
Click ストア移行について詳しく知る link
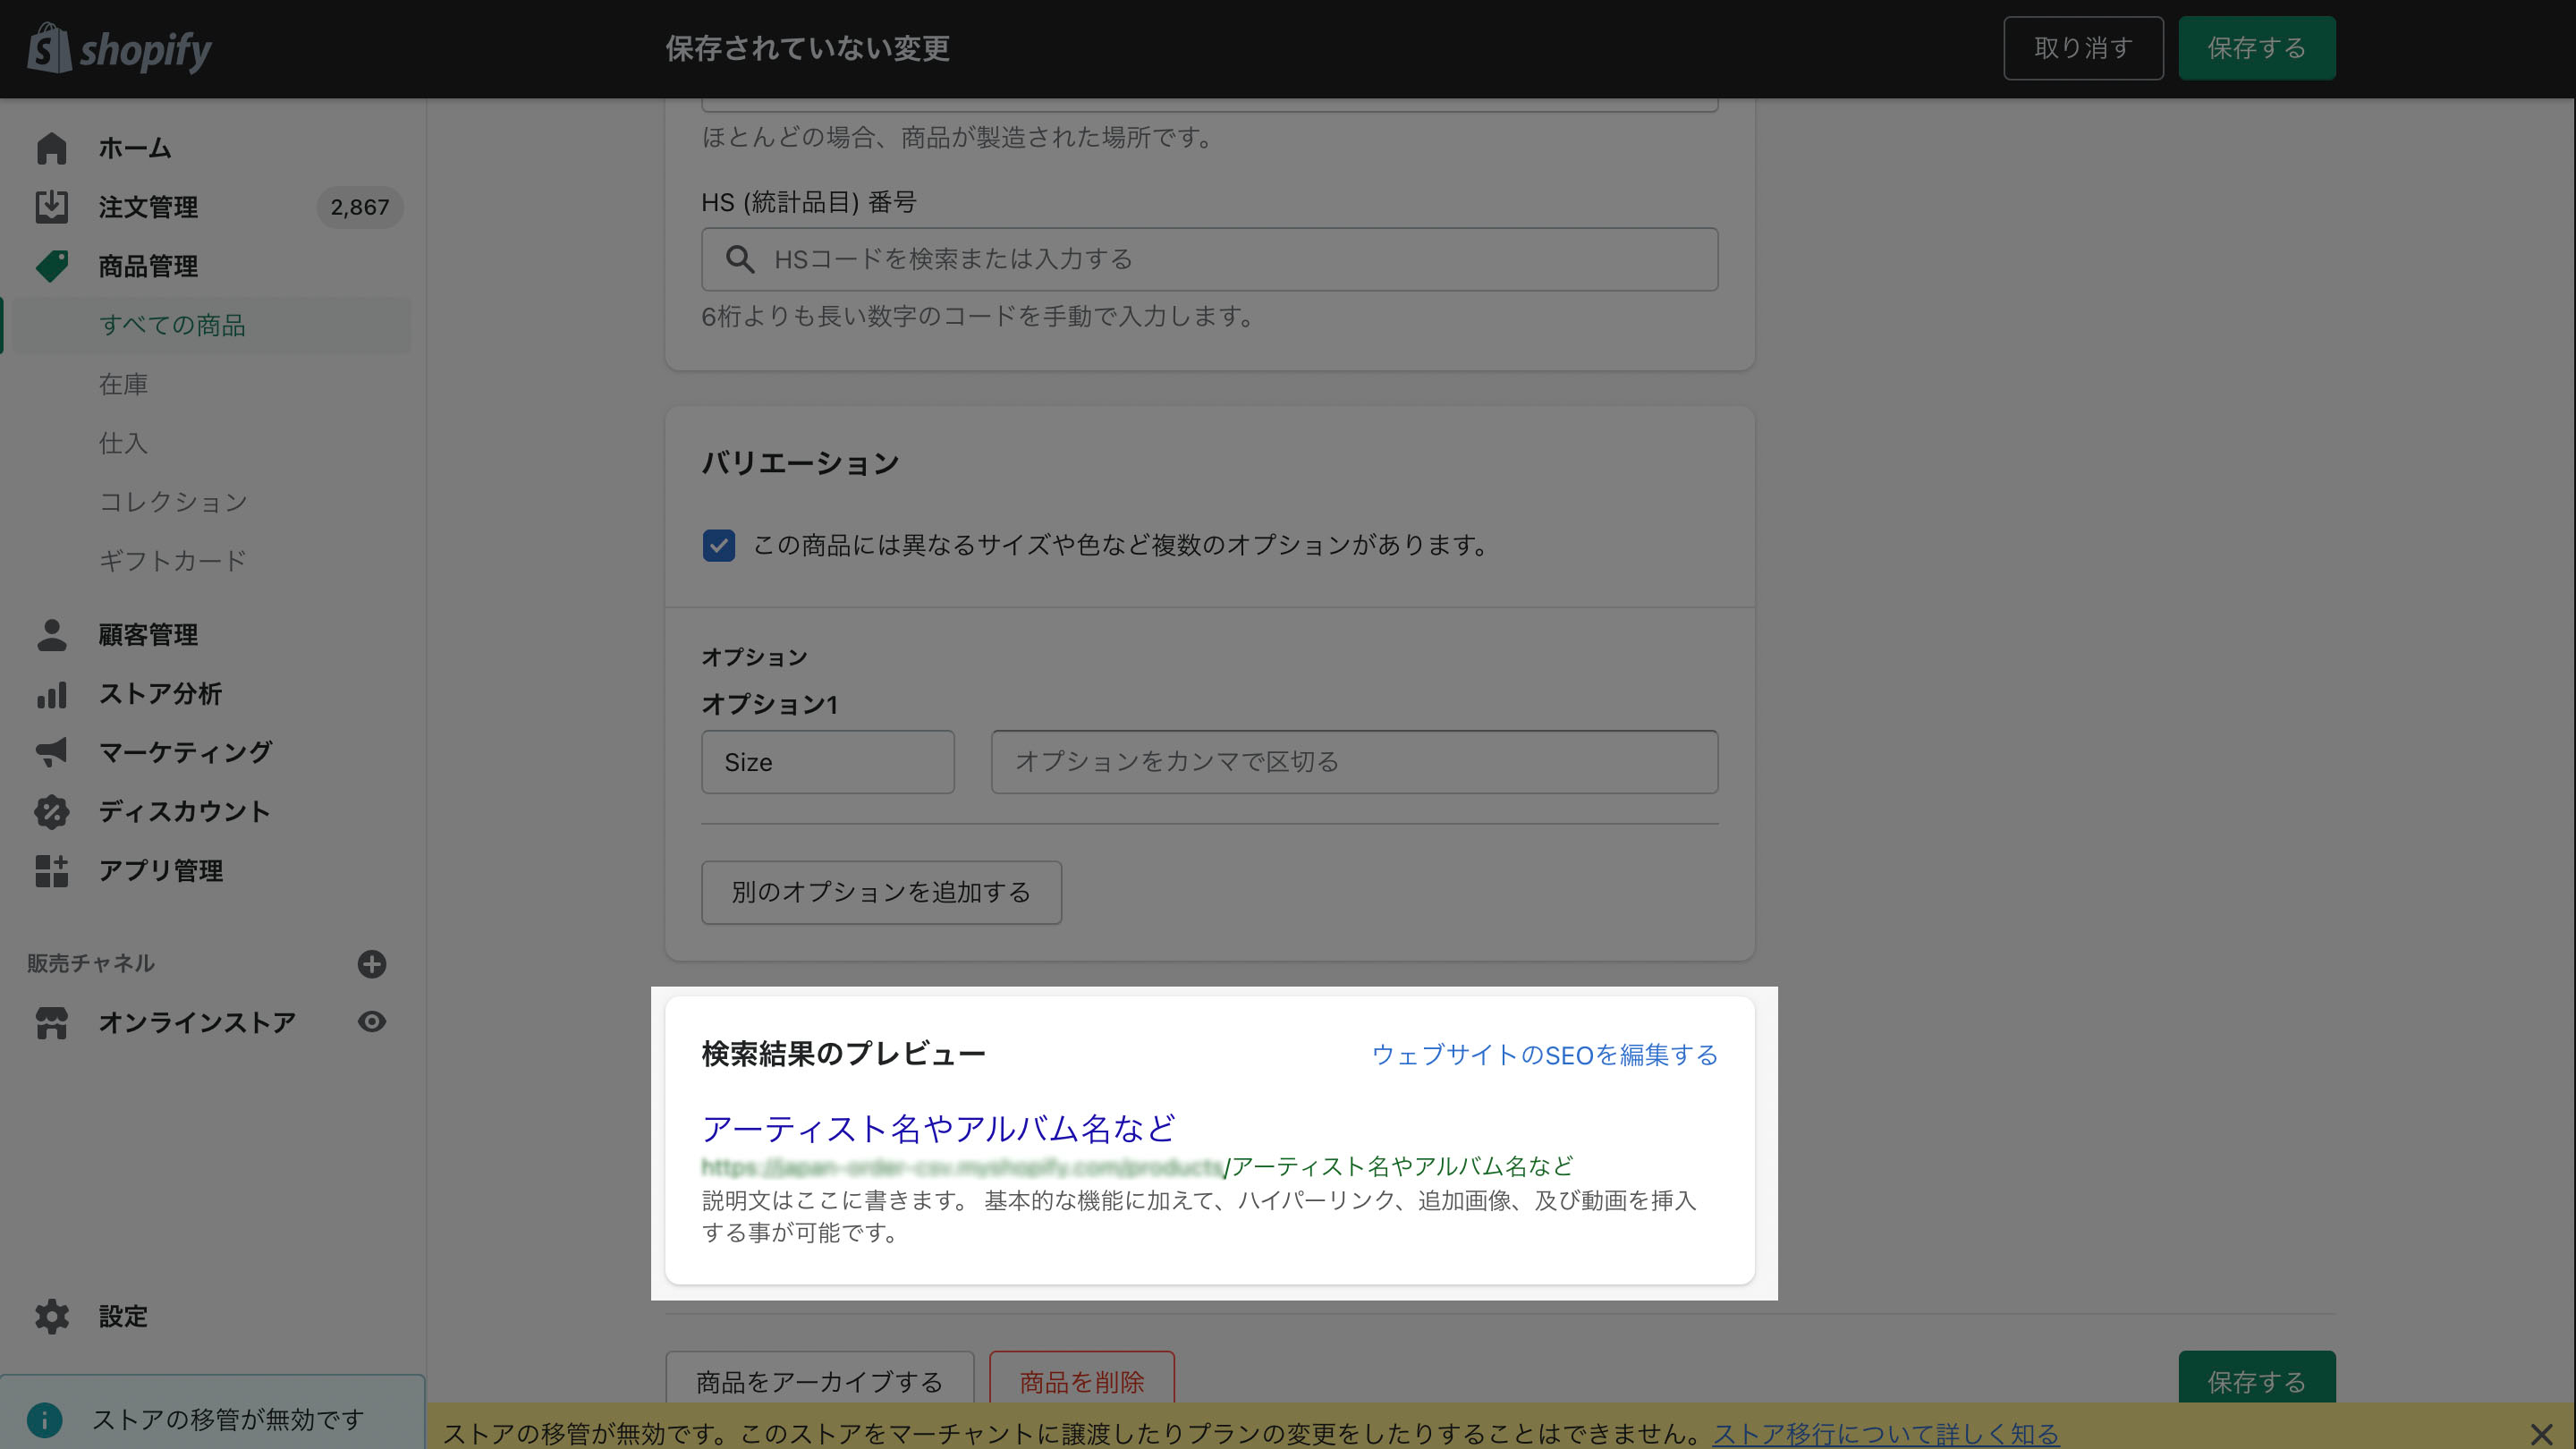coord(1886,1434)
